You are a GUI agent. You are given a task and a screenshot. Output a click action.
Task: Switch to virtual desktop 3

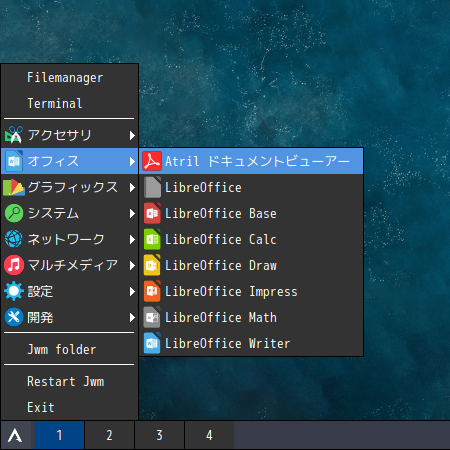[159, 435]
